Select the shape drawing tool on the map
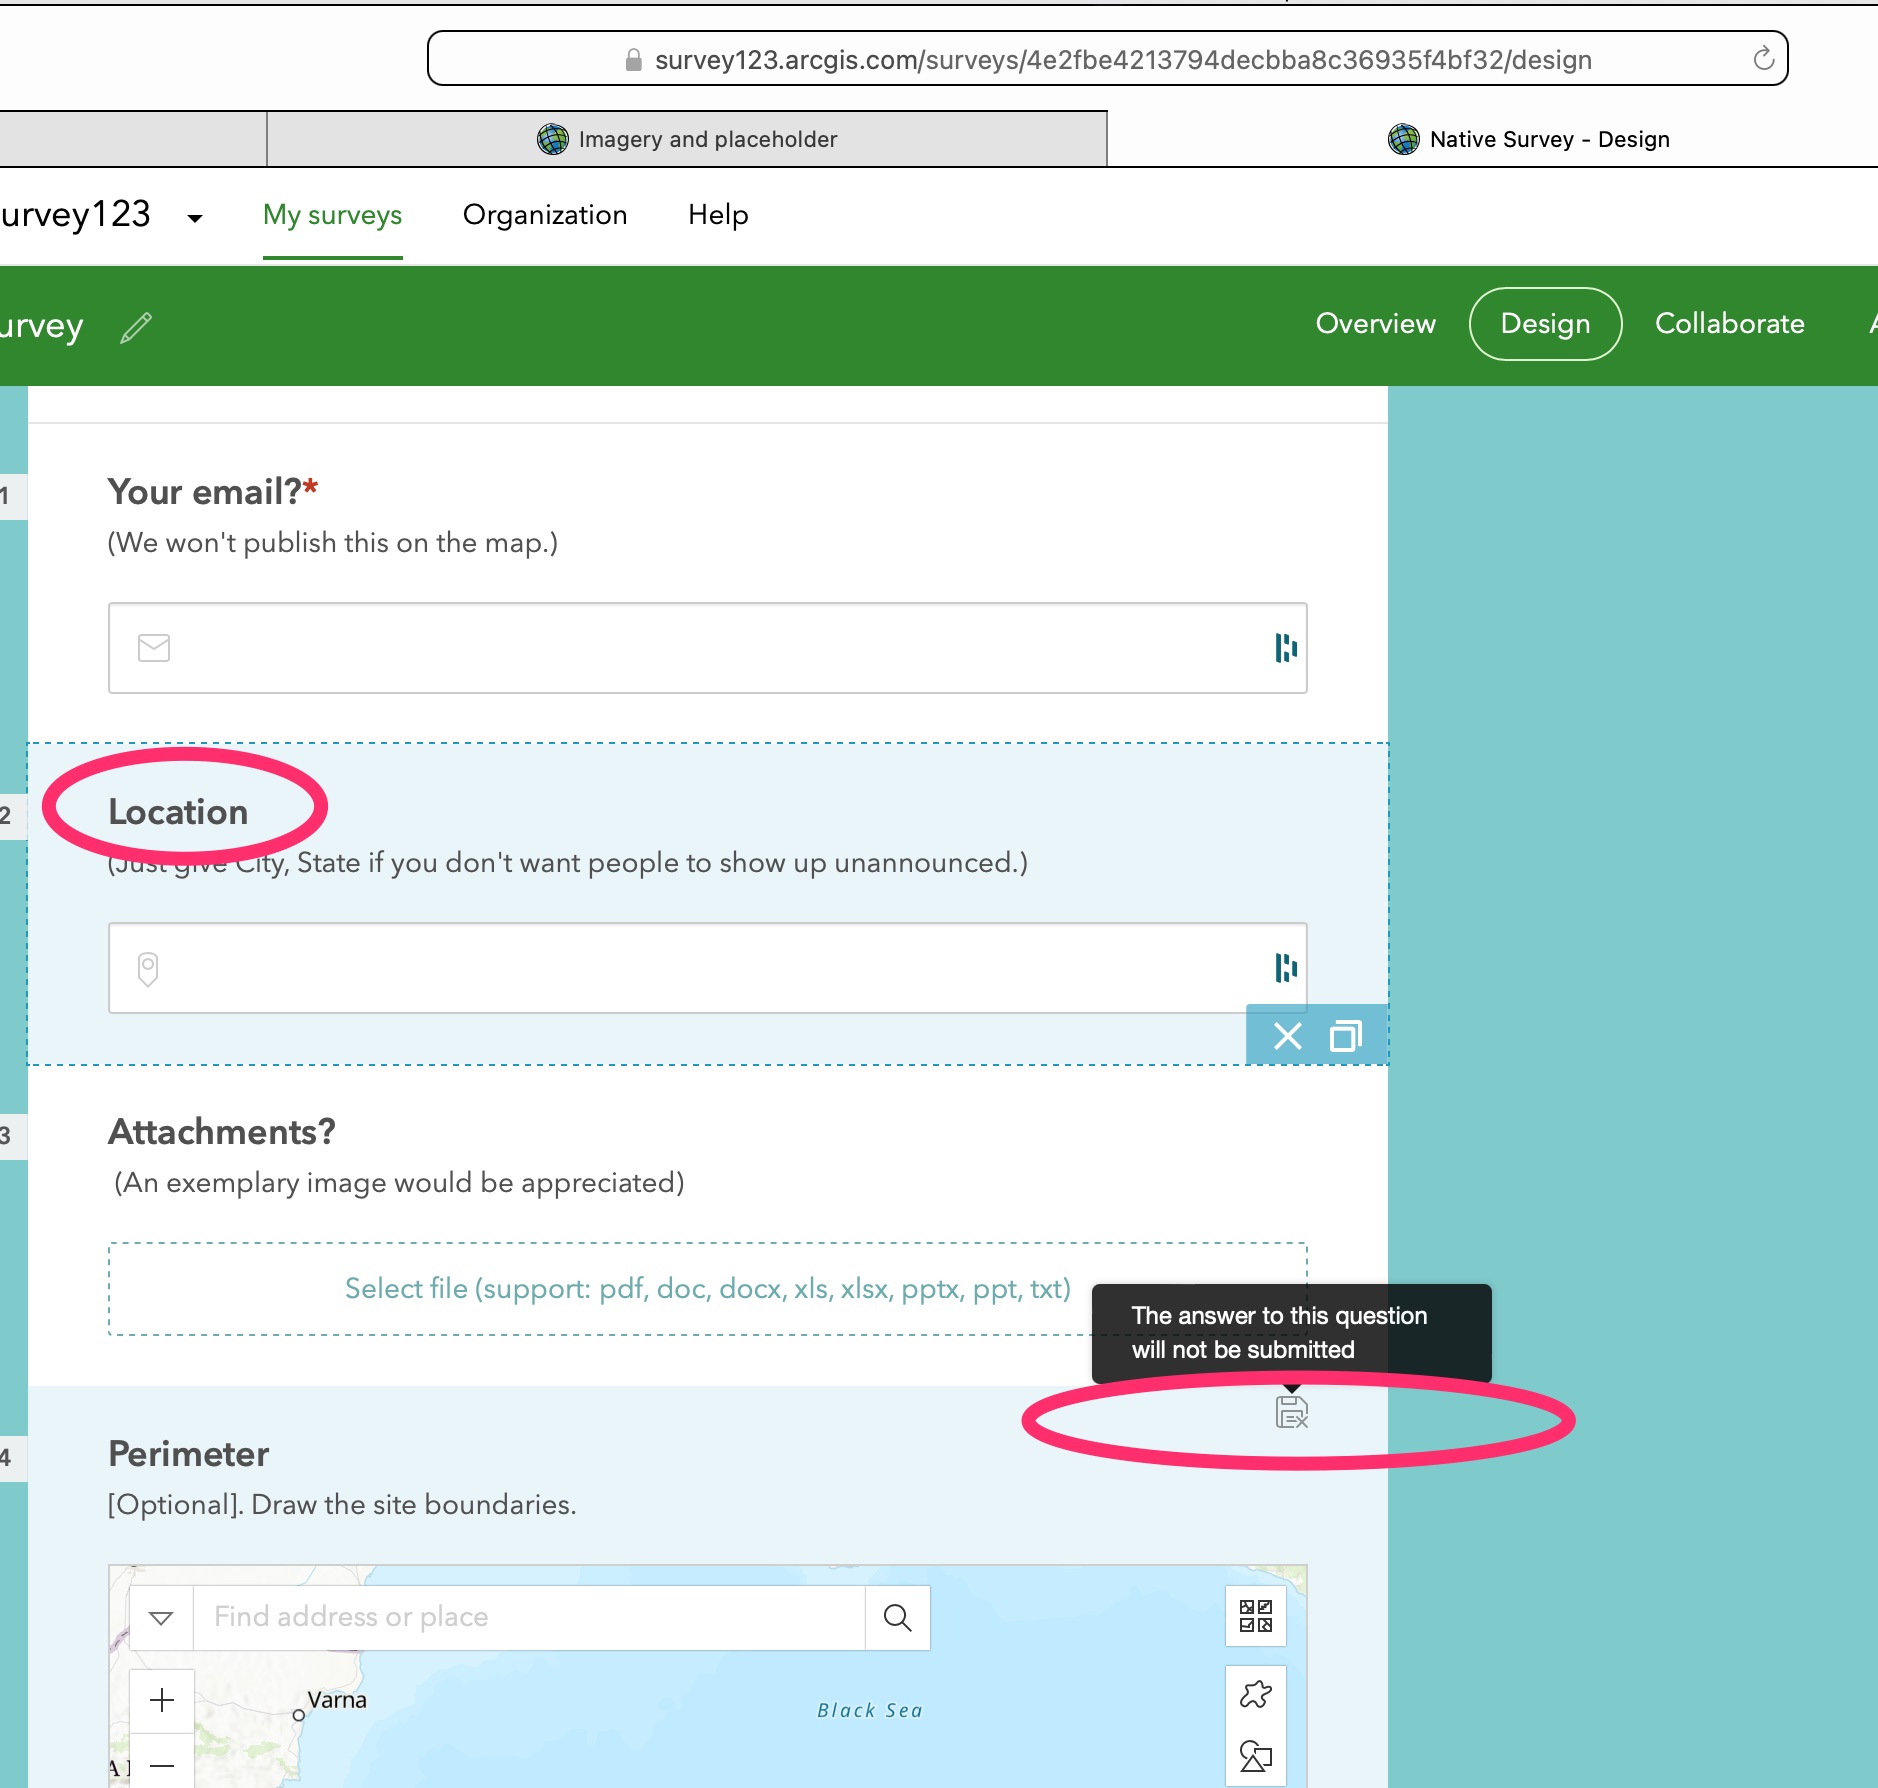 click(x=1256, y=1755)
